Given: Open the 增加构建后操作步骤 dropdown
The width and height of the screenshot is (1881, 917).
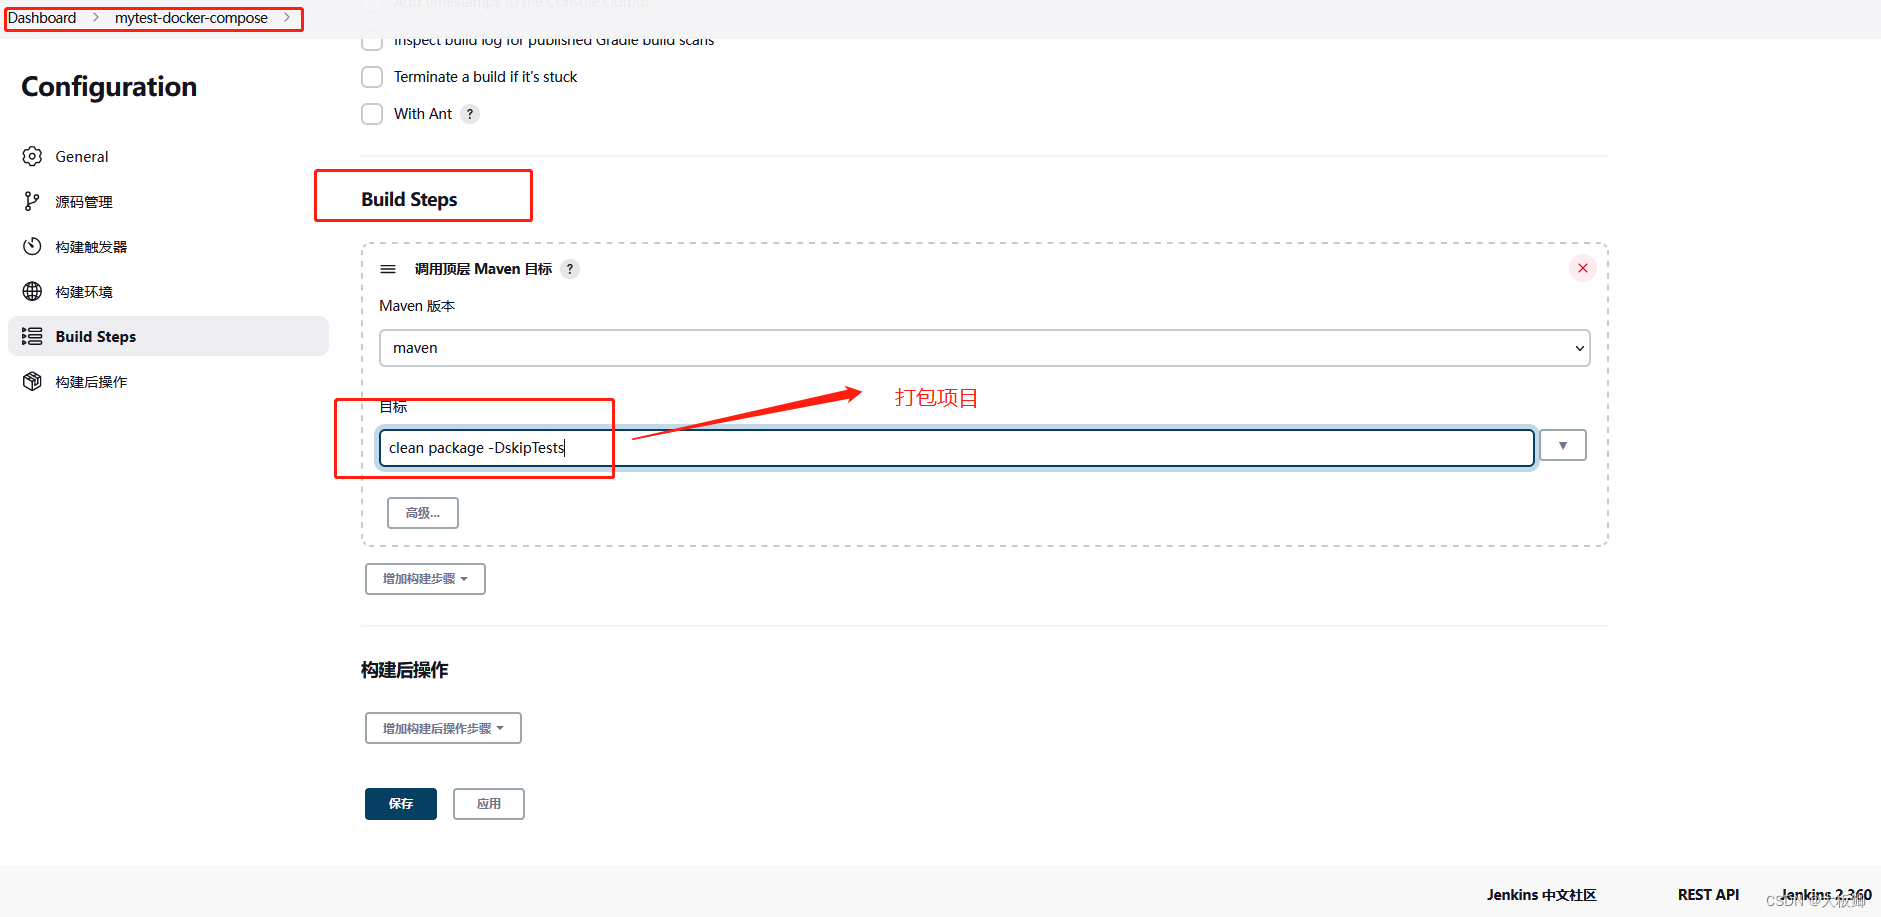Looking at the screenshot, I should click(x=442, y=727).
